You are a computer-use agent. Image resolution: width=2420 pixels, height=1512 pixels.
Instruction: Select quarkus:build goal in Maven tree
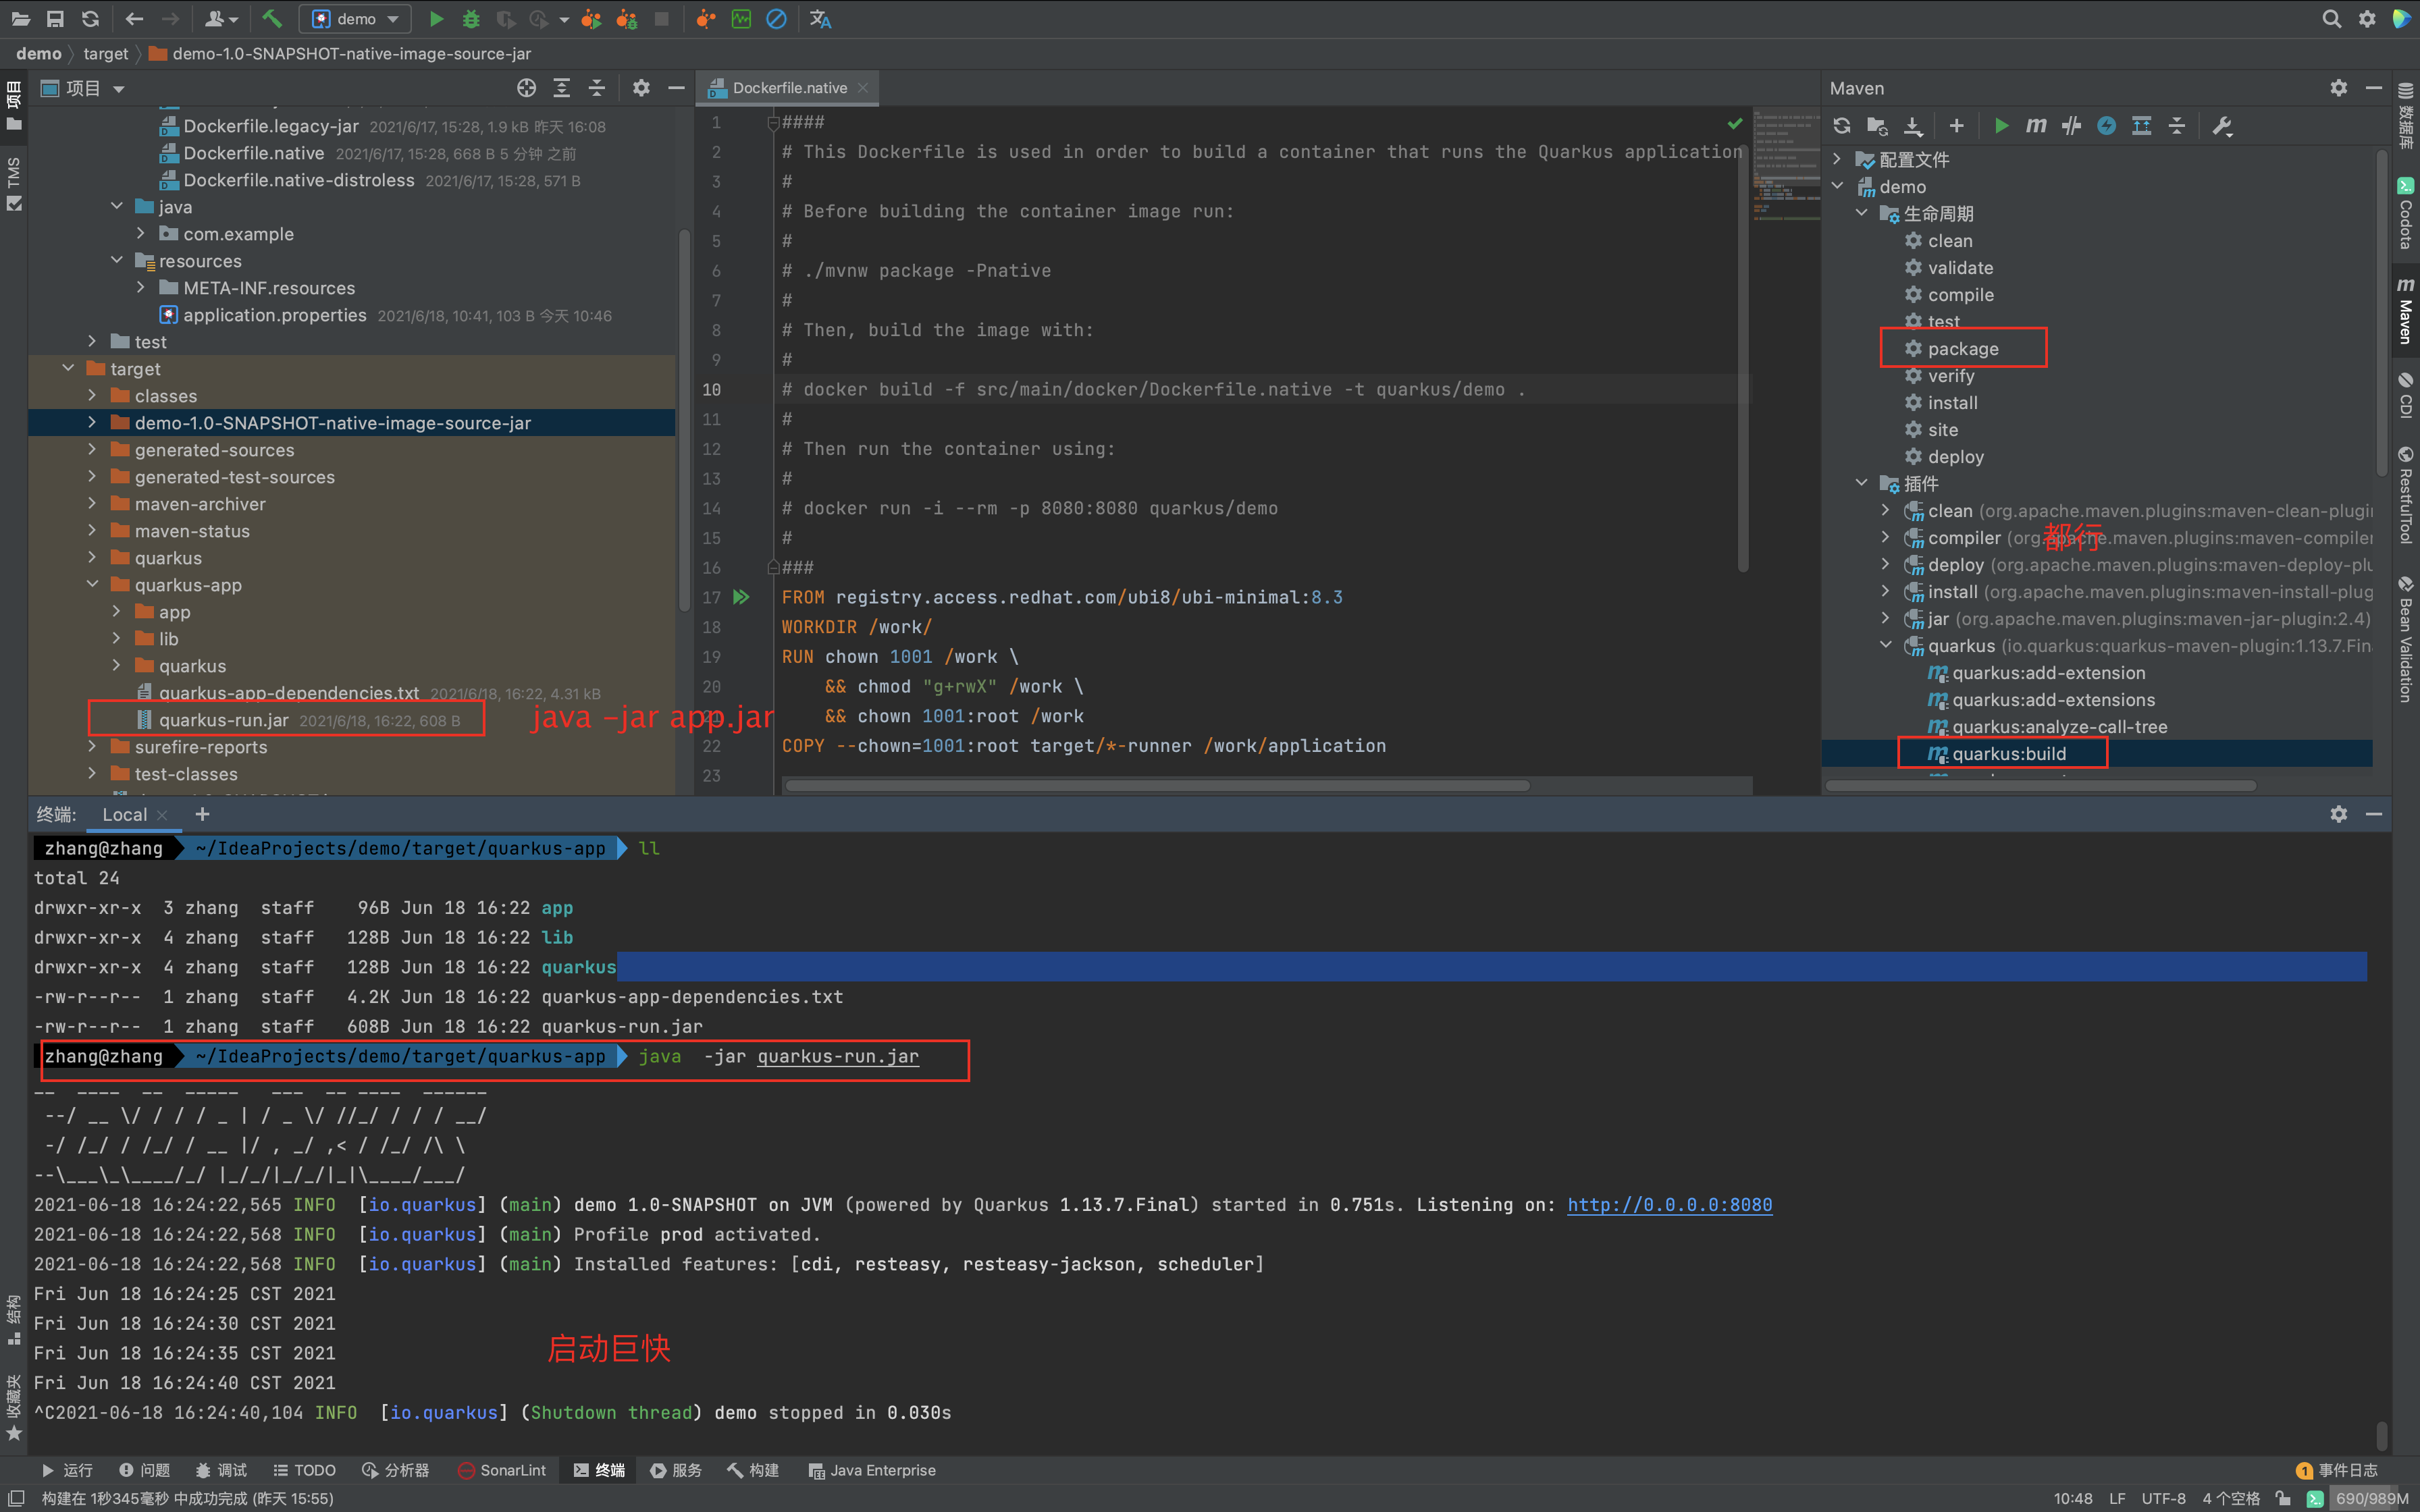pos(2009,753)
